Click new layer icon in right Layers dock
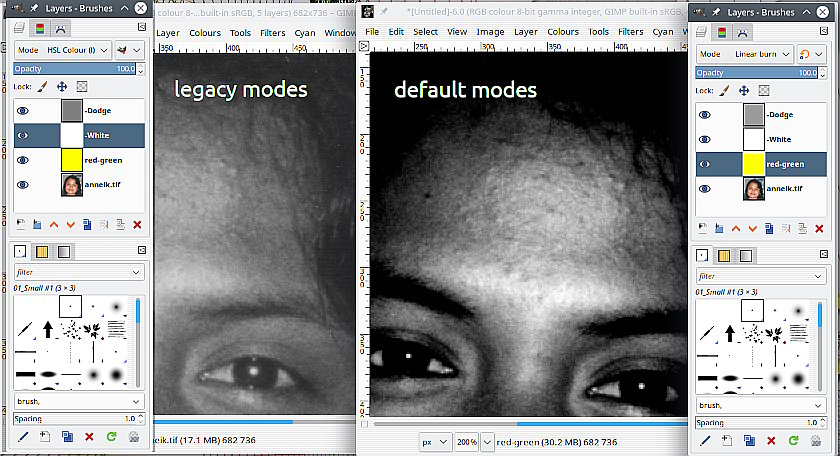 (x=702, y=229)
